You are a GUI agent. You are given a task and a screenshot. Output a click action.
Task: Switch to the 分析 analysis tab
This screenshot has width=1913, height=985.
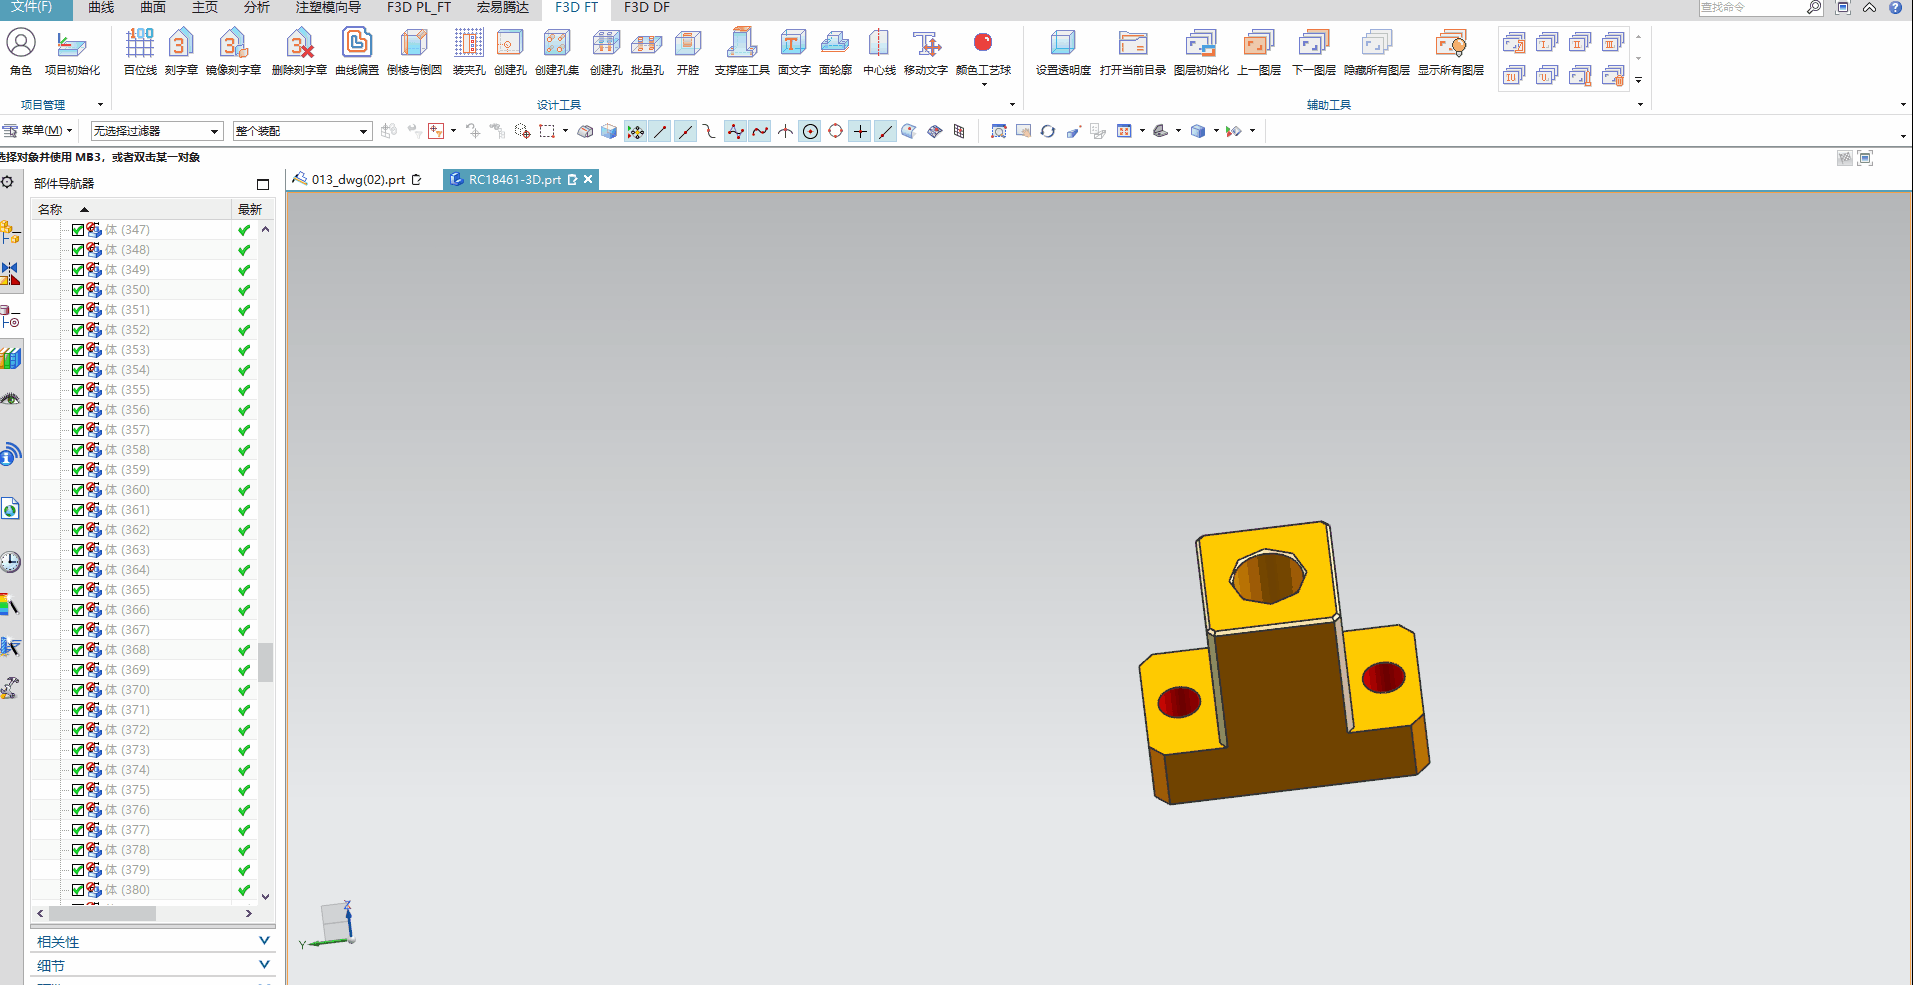tap(257, 8)
